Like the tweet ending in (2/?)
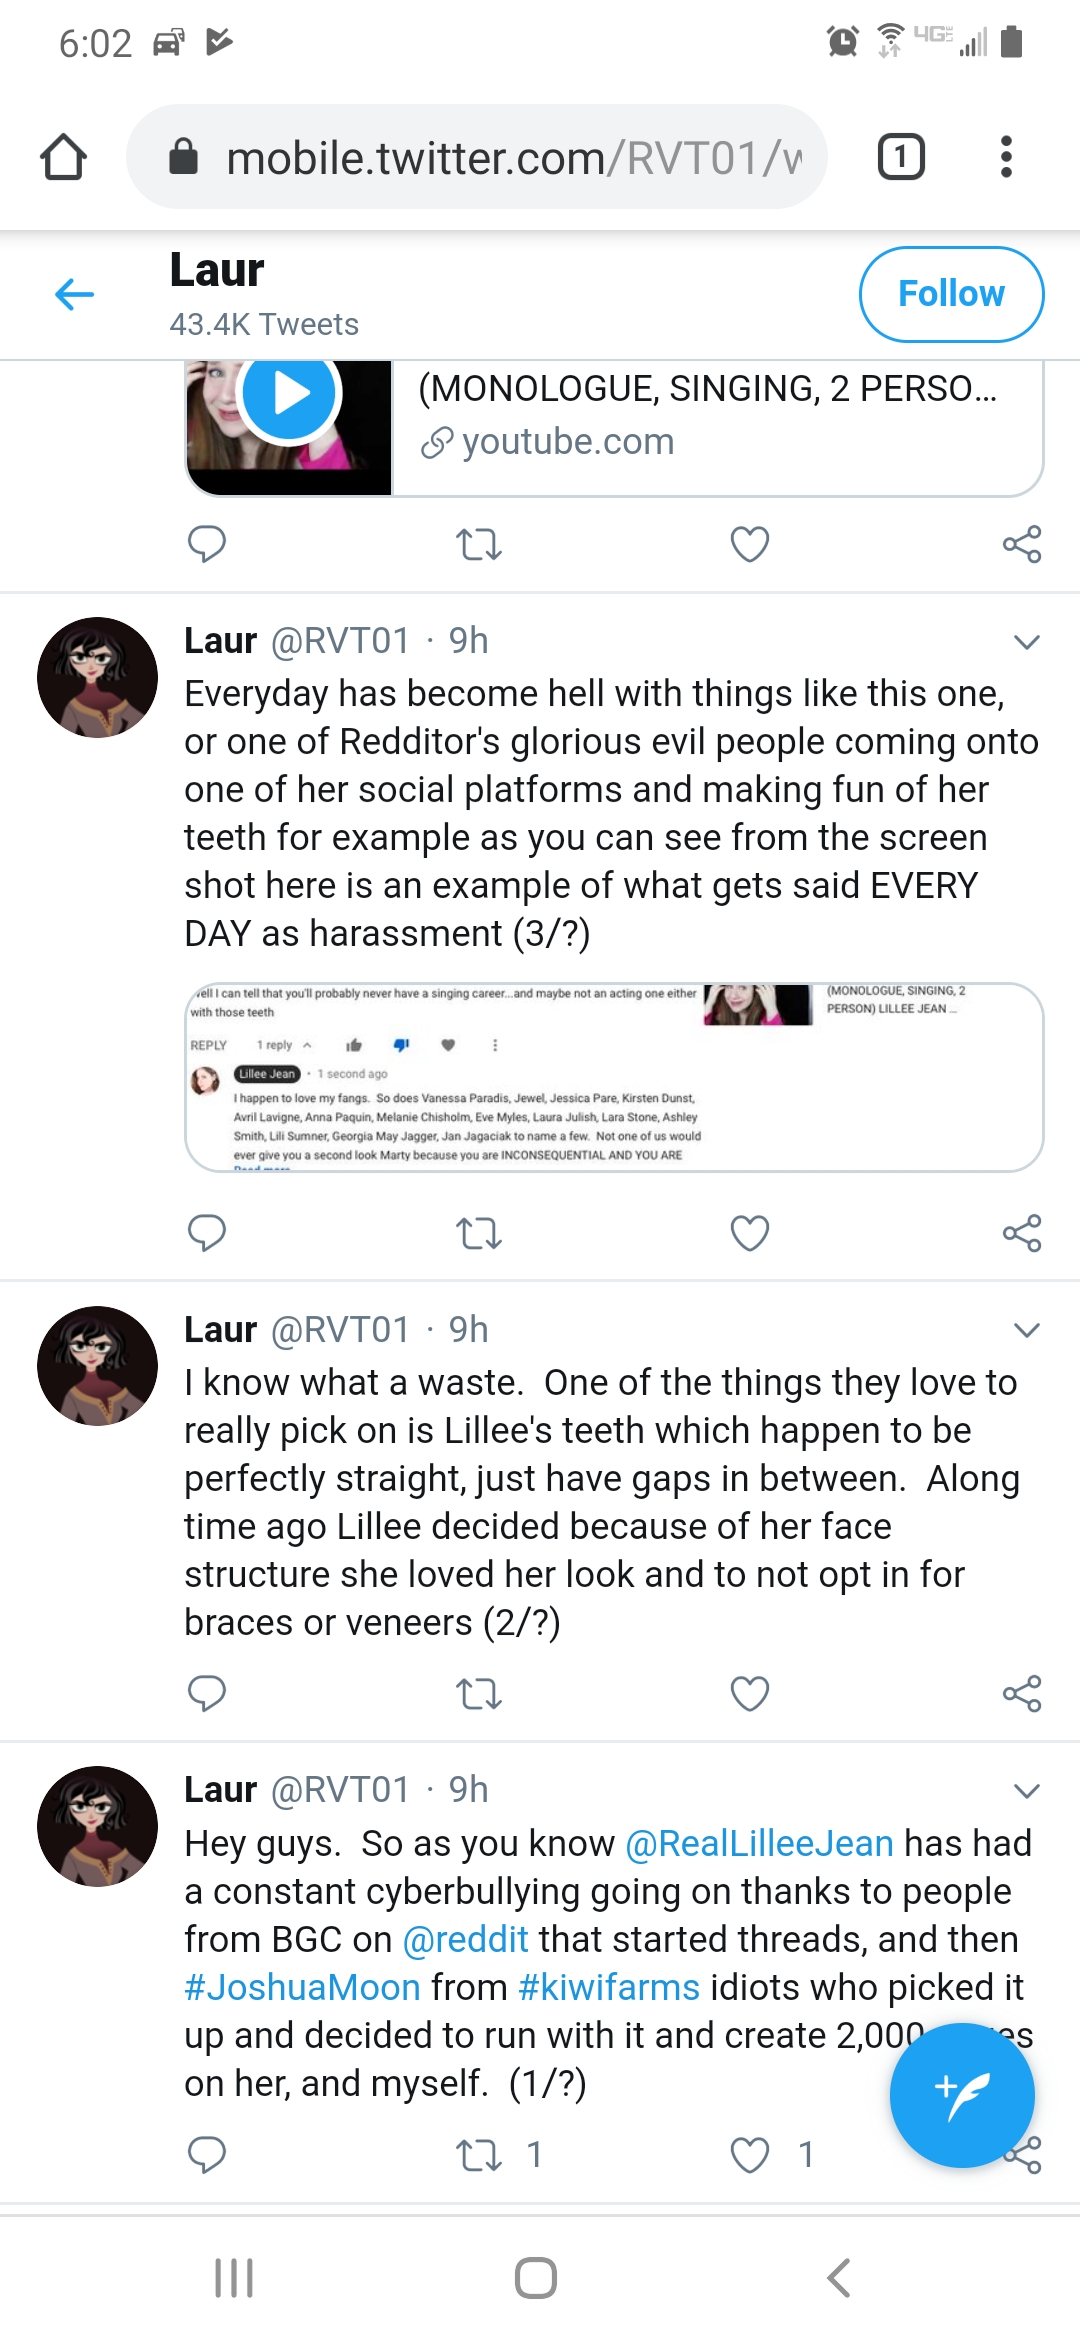 pos(750,1693)
